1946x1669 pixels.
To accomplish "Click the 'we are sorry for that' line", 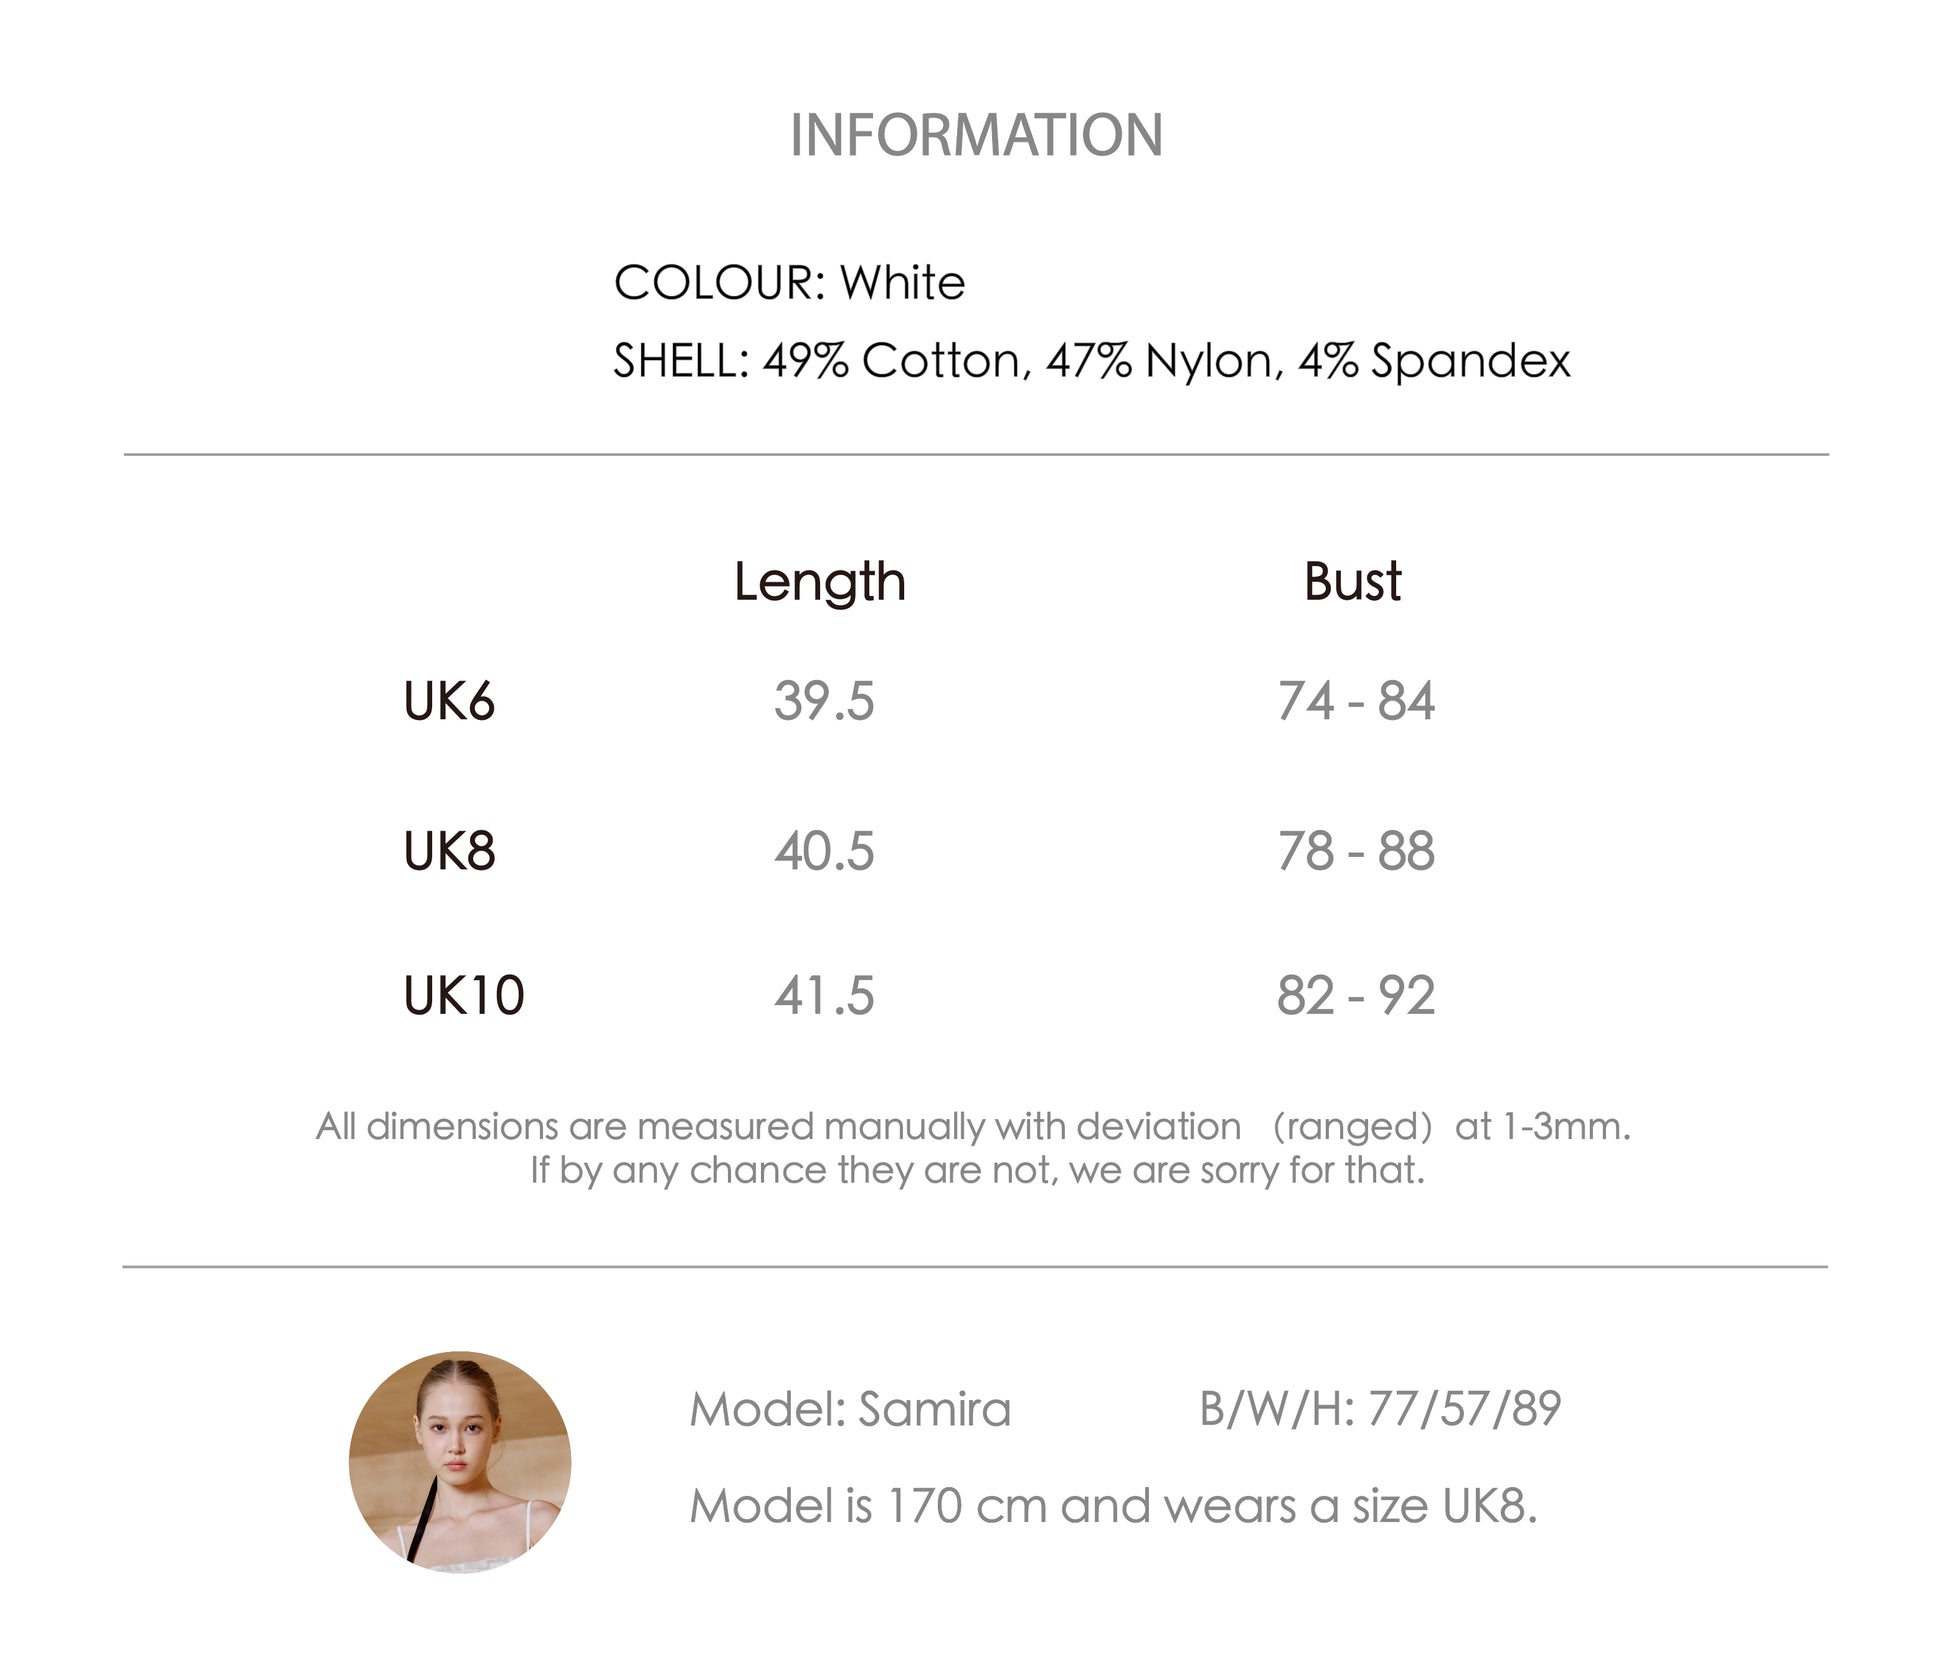I will coord(977,1170).
